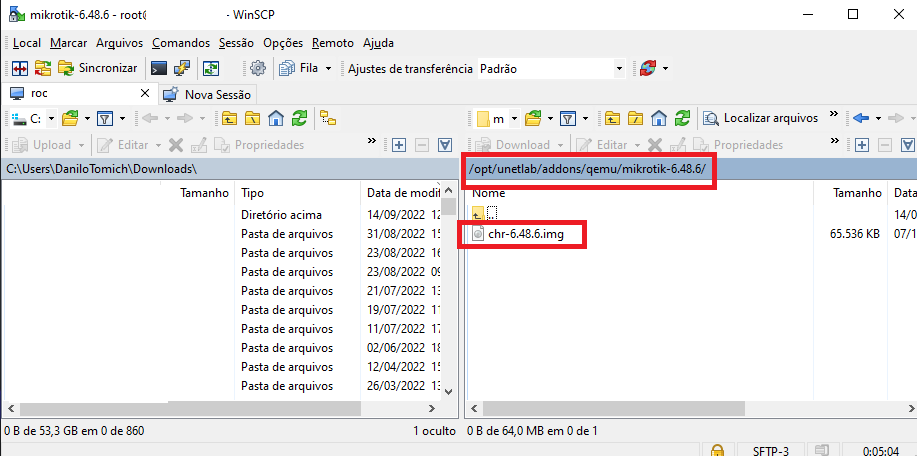This screenshot has height=456, width=917.
Task: Go to remote home directory icon
Action: coord(659,119)
